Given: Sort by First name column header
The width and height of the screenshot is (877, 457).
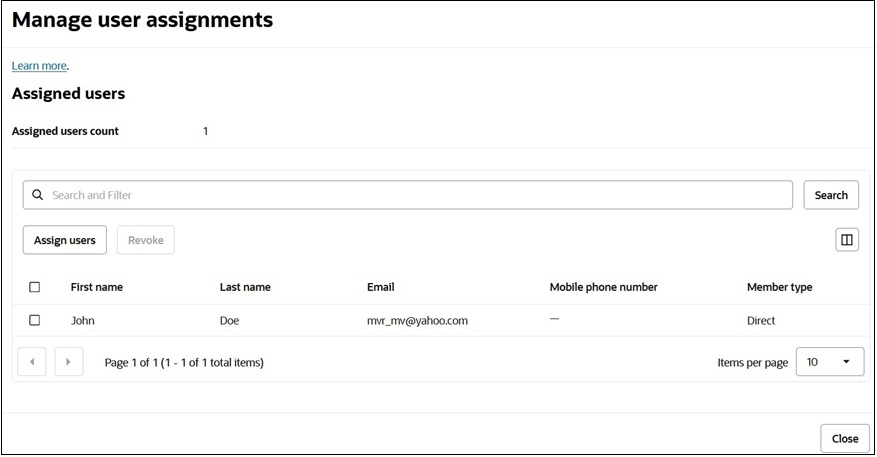Looking at the screenshot, I should 97,287.
